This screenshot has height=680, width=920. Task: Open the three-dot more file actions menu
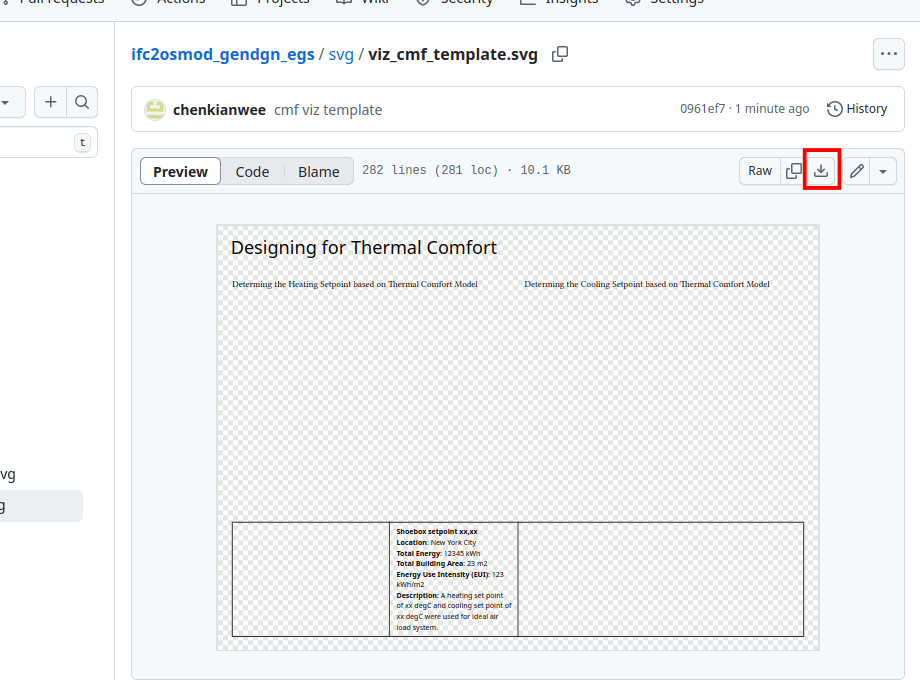pos(888,54)
